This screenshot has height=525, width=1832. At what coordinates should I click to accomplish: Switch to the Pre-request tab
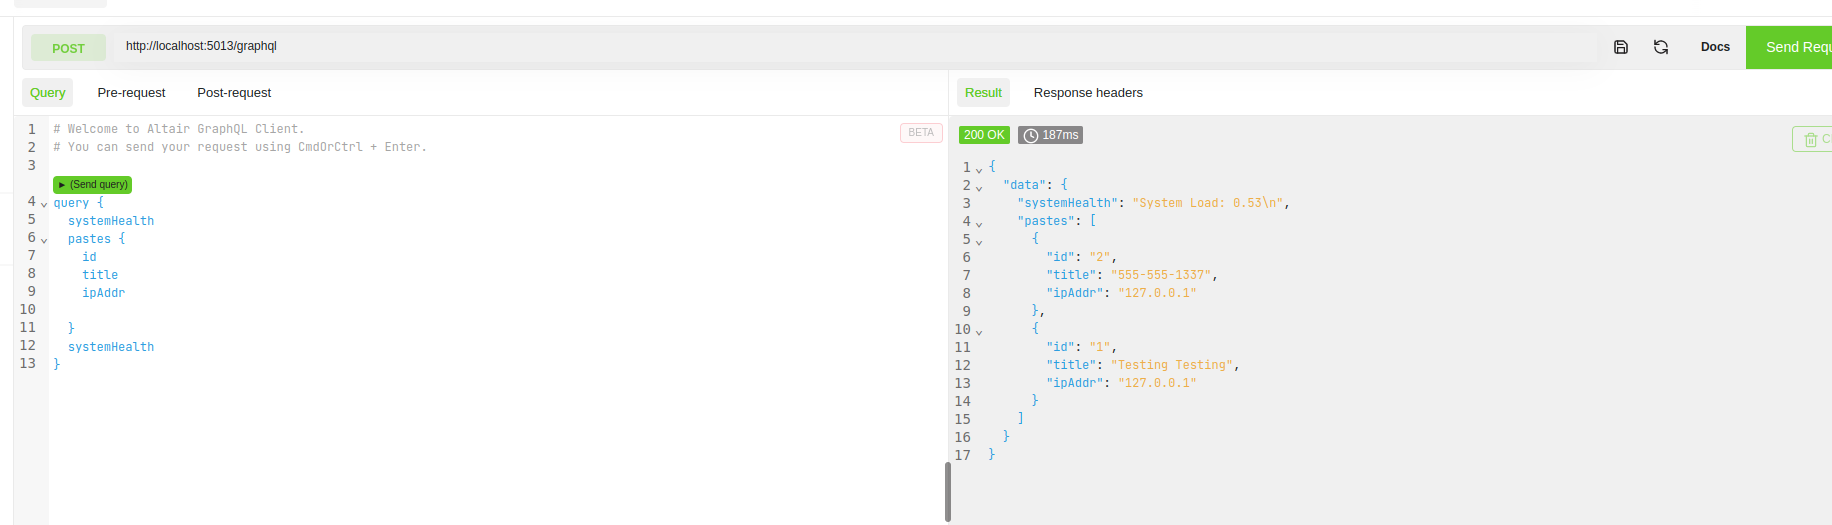click(131, 93)
